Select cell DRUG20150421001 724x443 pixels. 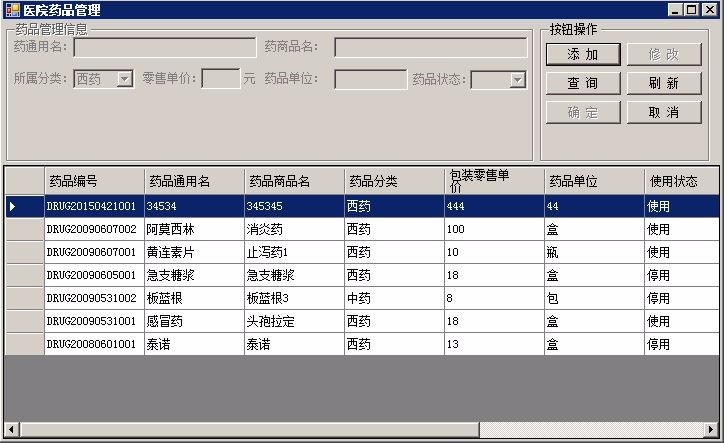pyautogui.click(x=95, y=206)
